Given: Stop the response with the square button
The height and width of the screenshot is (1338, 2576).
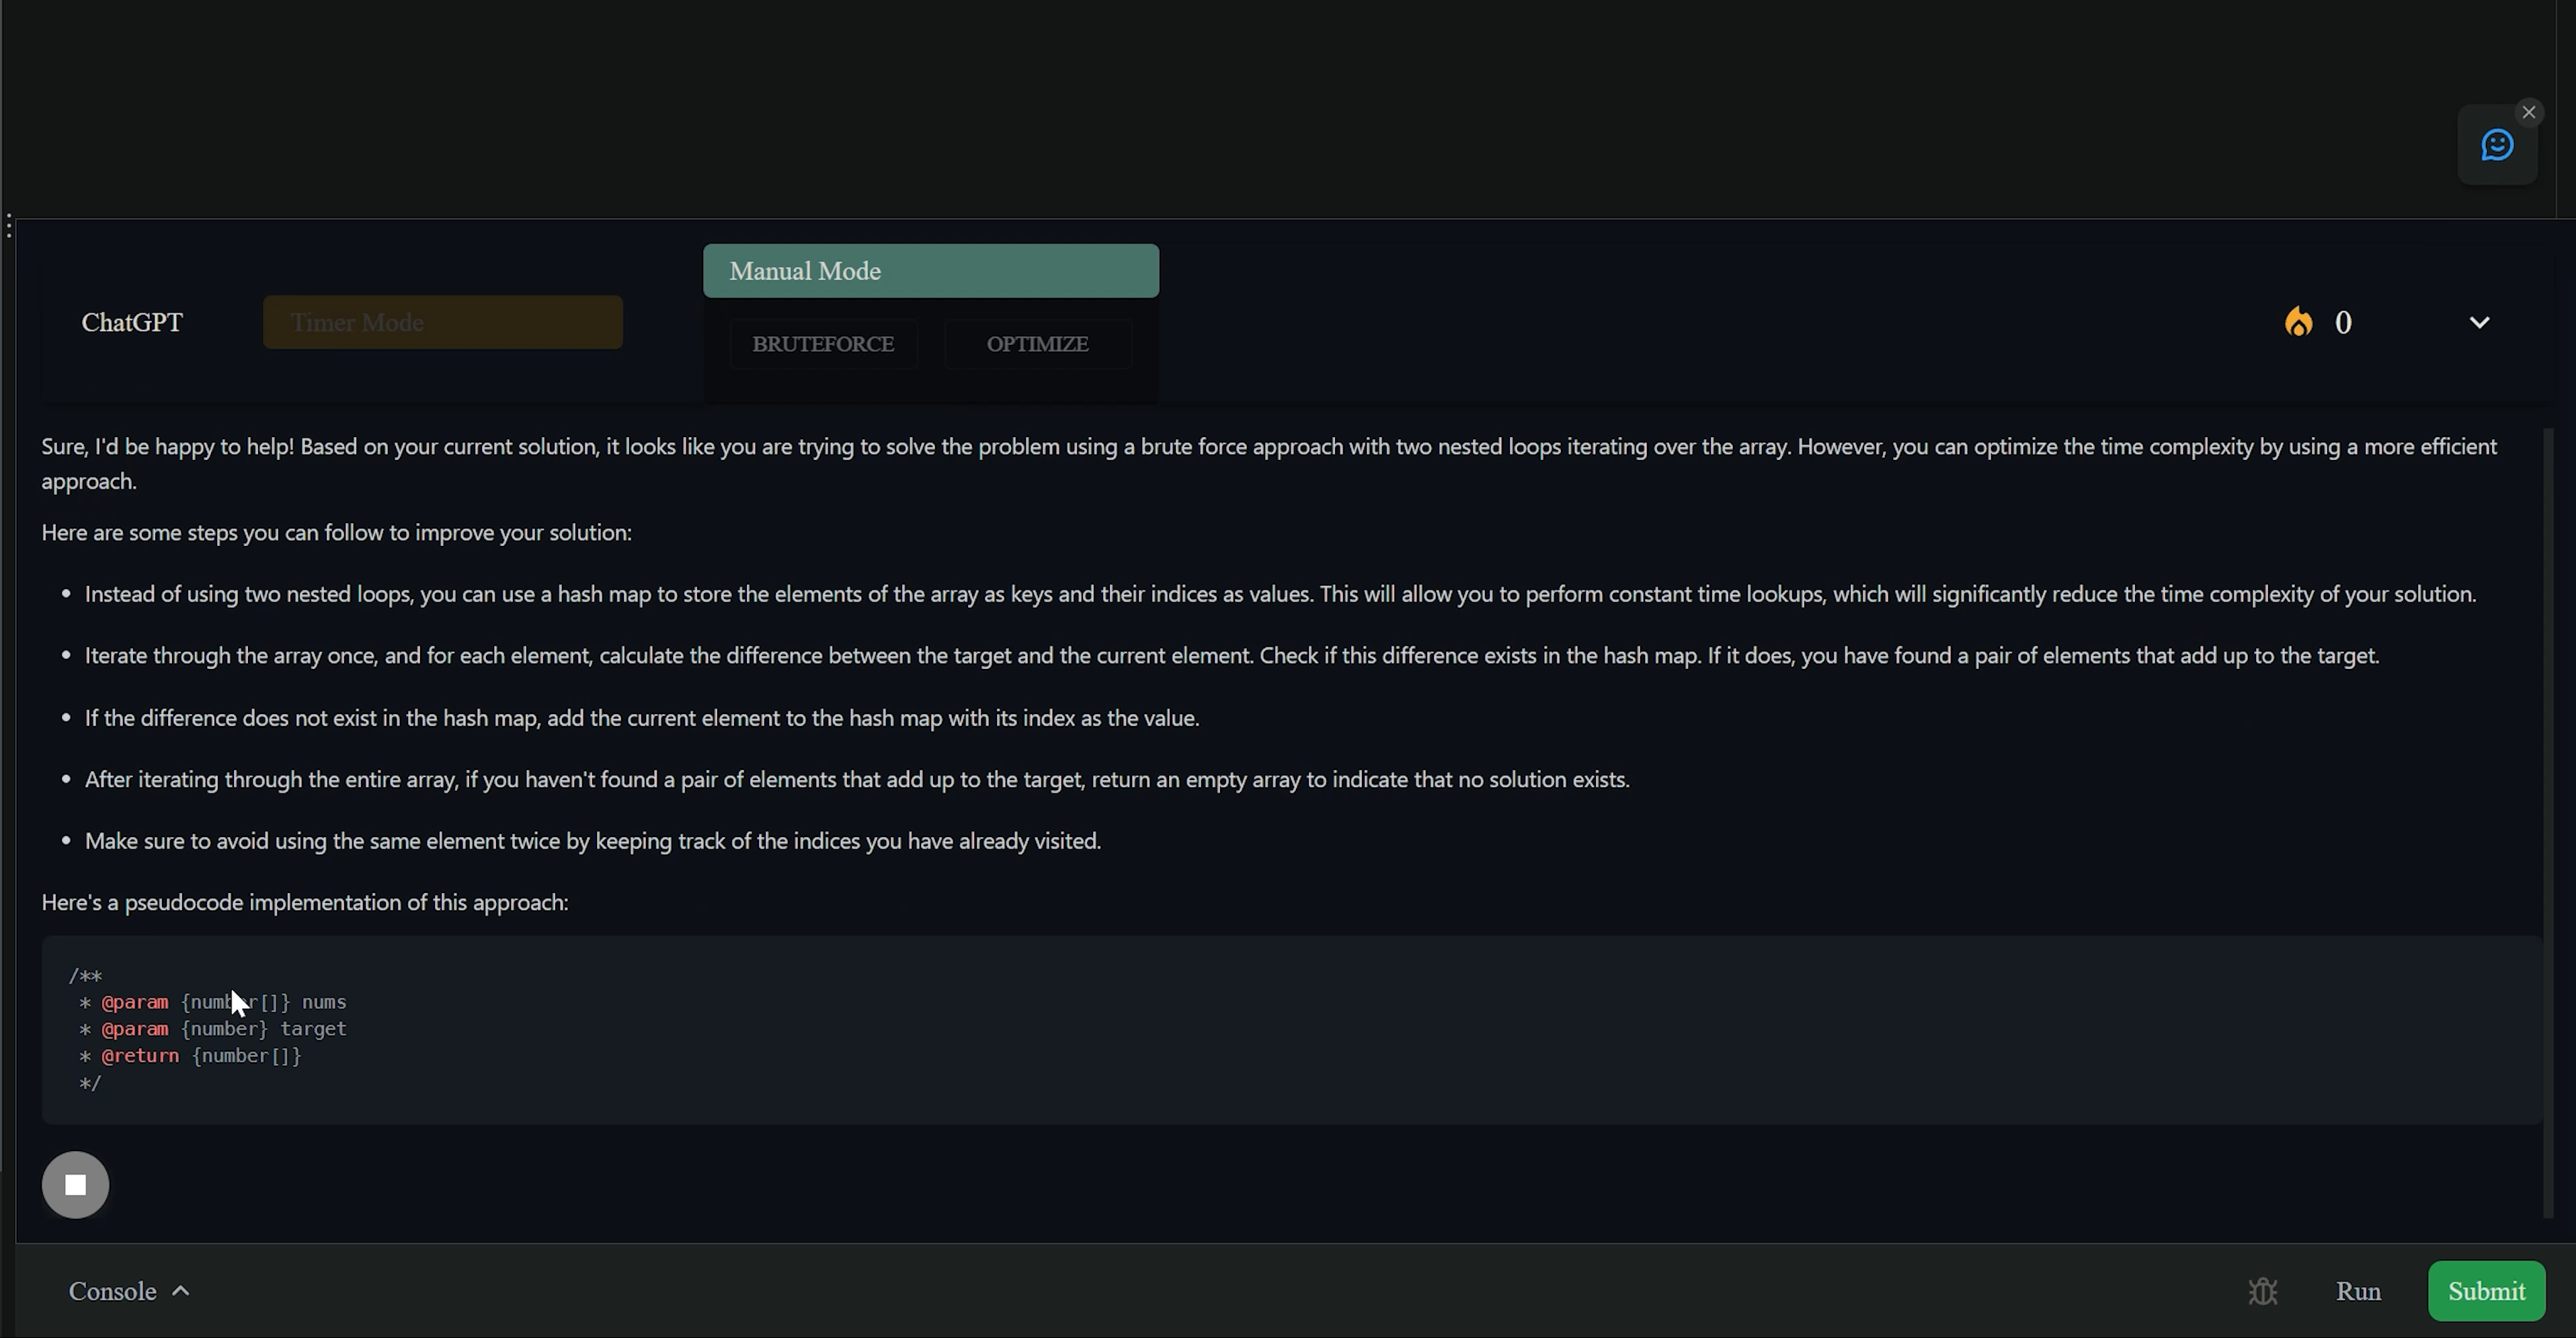Looking at the screenshot, I should 75,1185.
